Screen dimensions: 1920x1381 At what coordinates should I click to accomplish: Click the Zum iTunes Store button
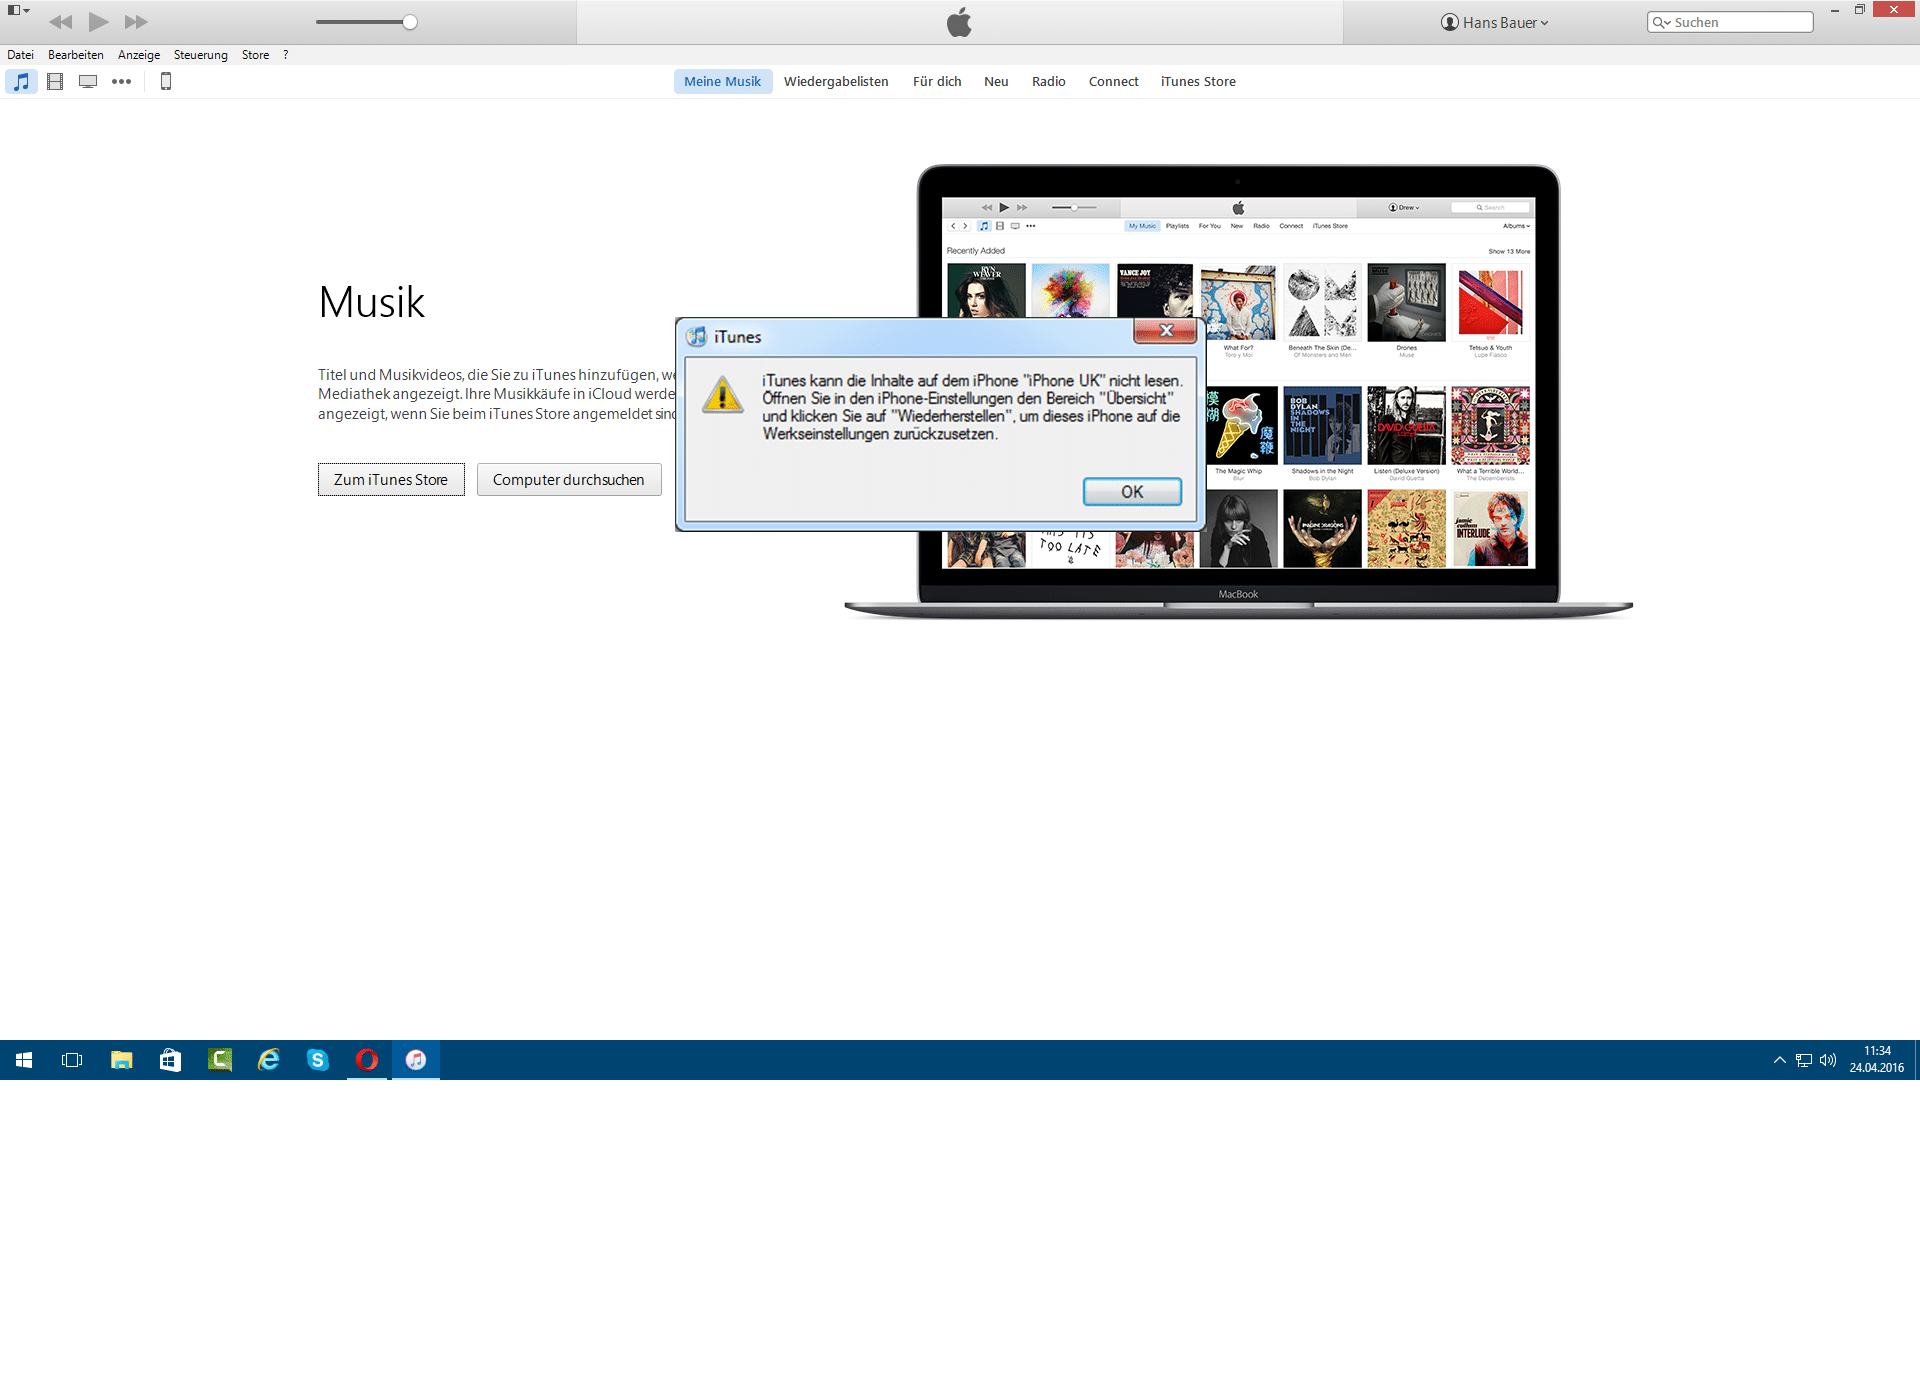click(x=391, y=480)
